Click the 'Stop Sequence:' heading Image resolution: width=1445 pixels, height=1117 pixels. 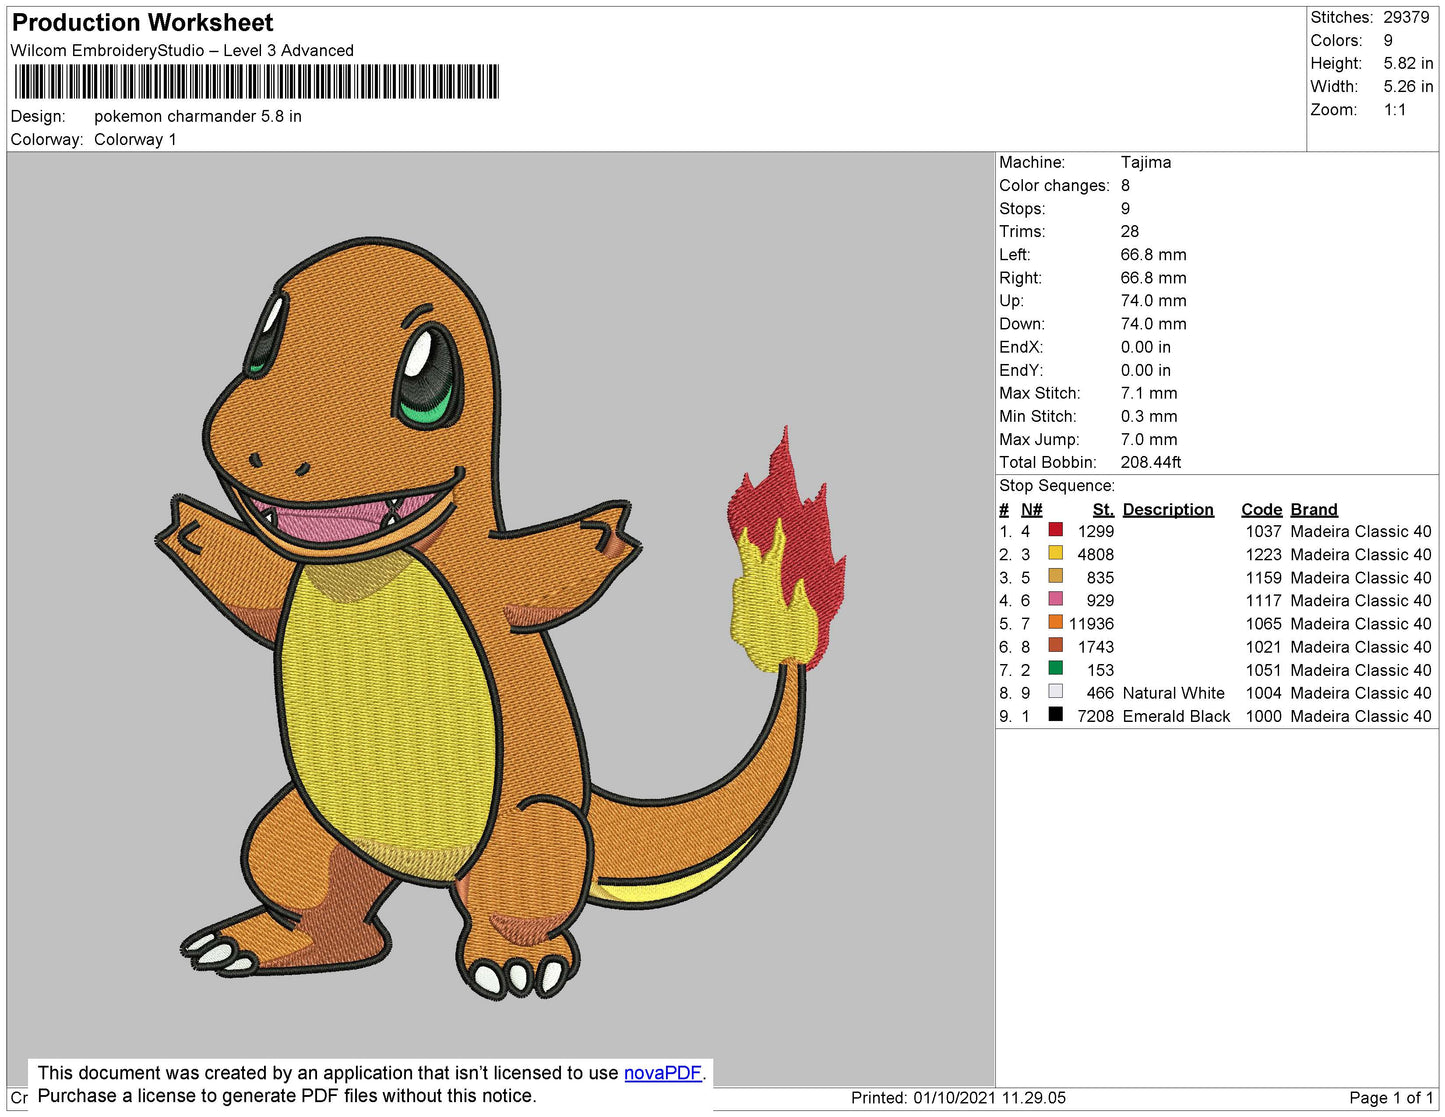point(1057,485)
